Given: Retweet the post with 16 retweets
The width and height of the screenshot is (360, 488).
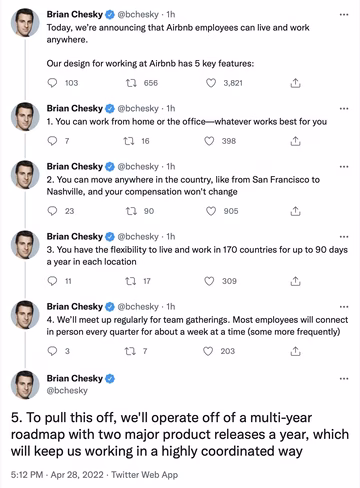Looking at the screenshot, I should [129, 141].
